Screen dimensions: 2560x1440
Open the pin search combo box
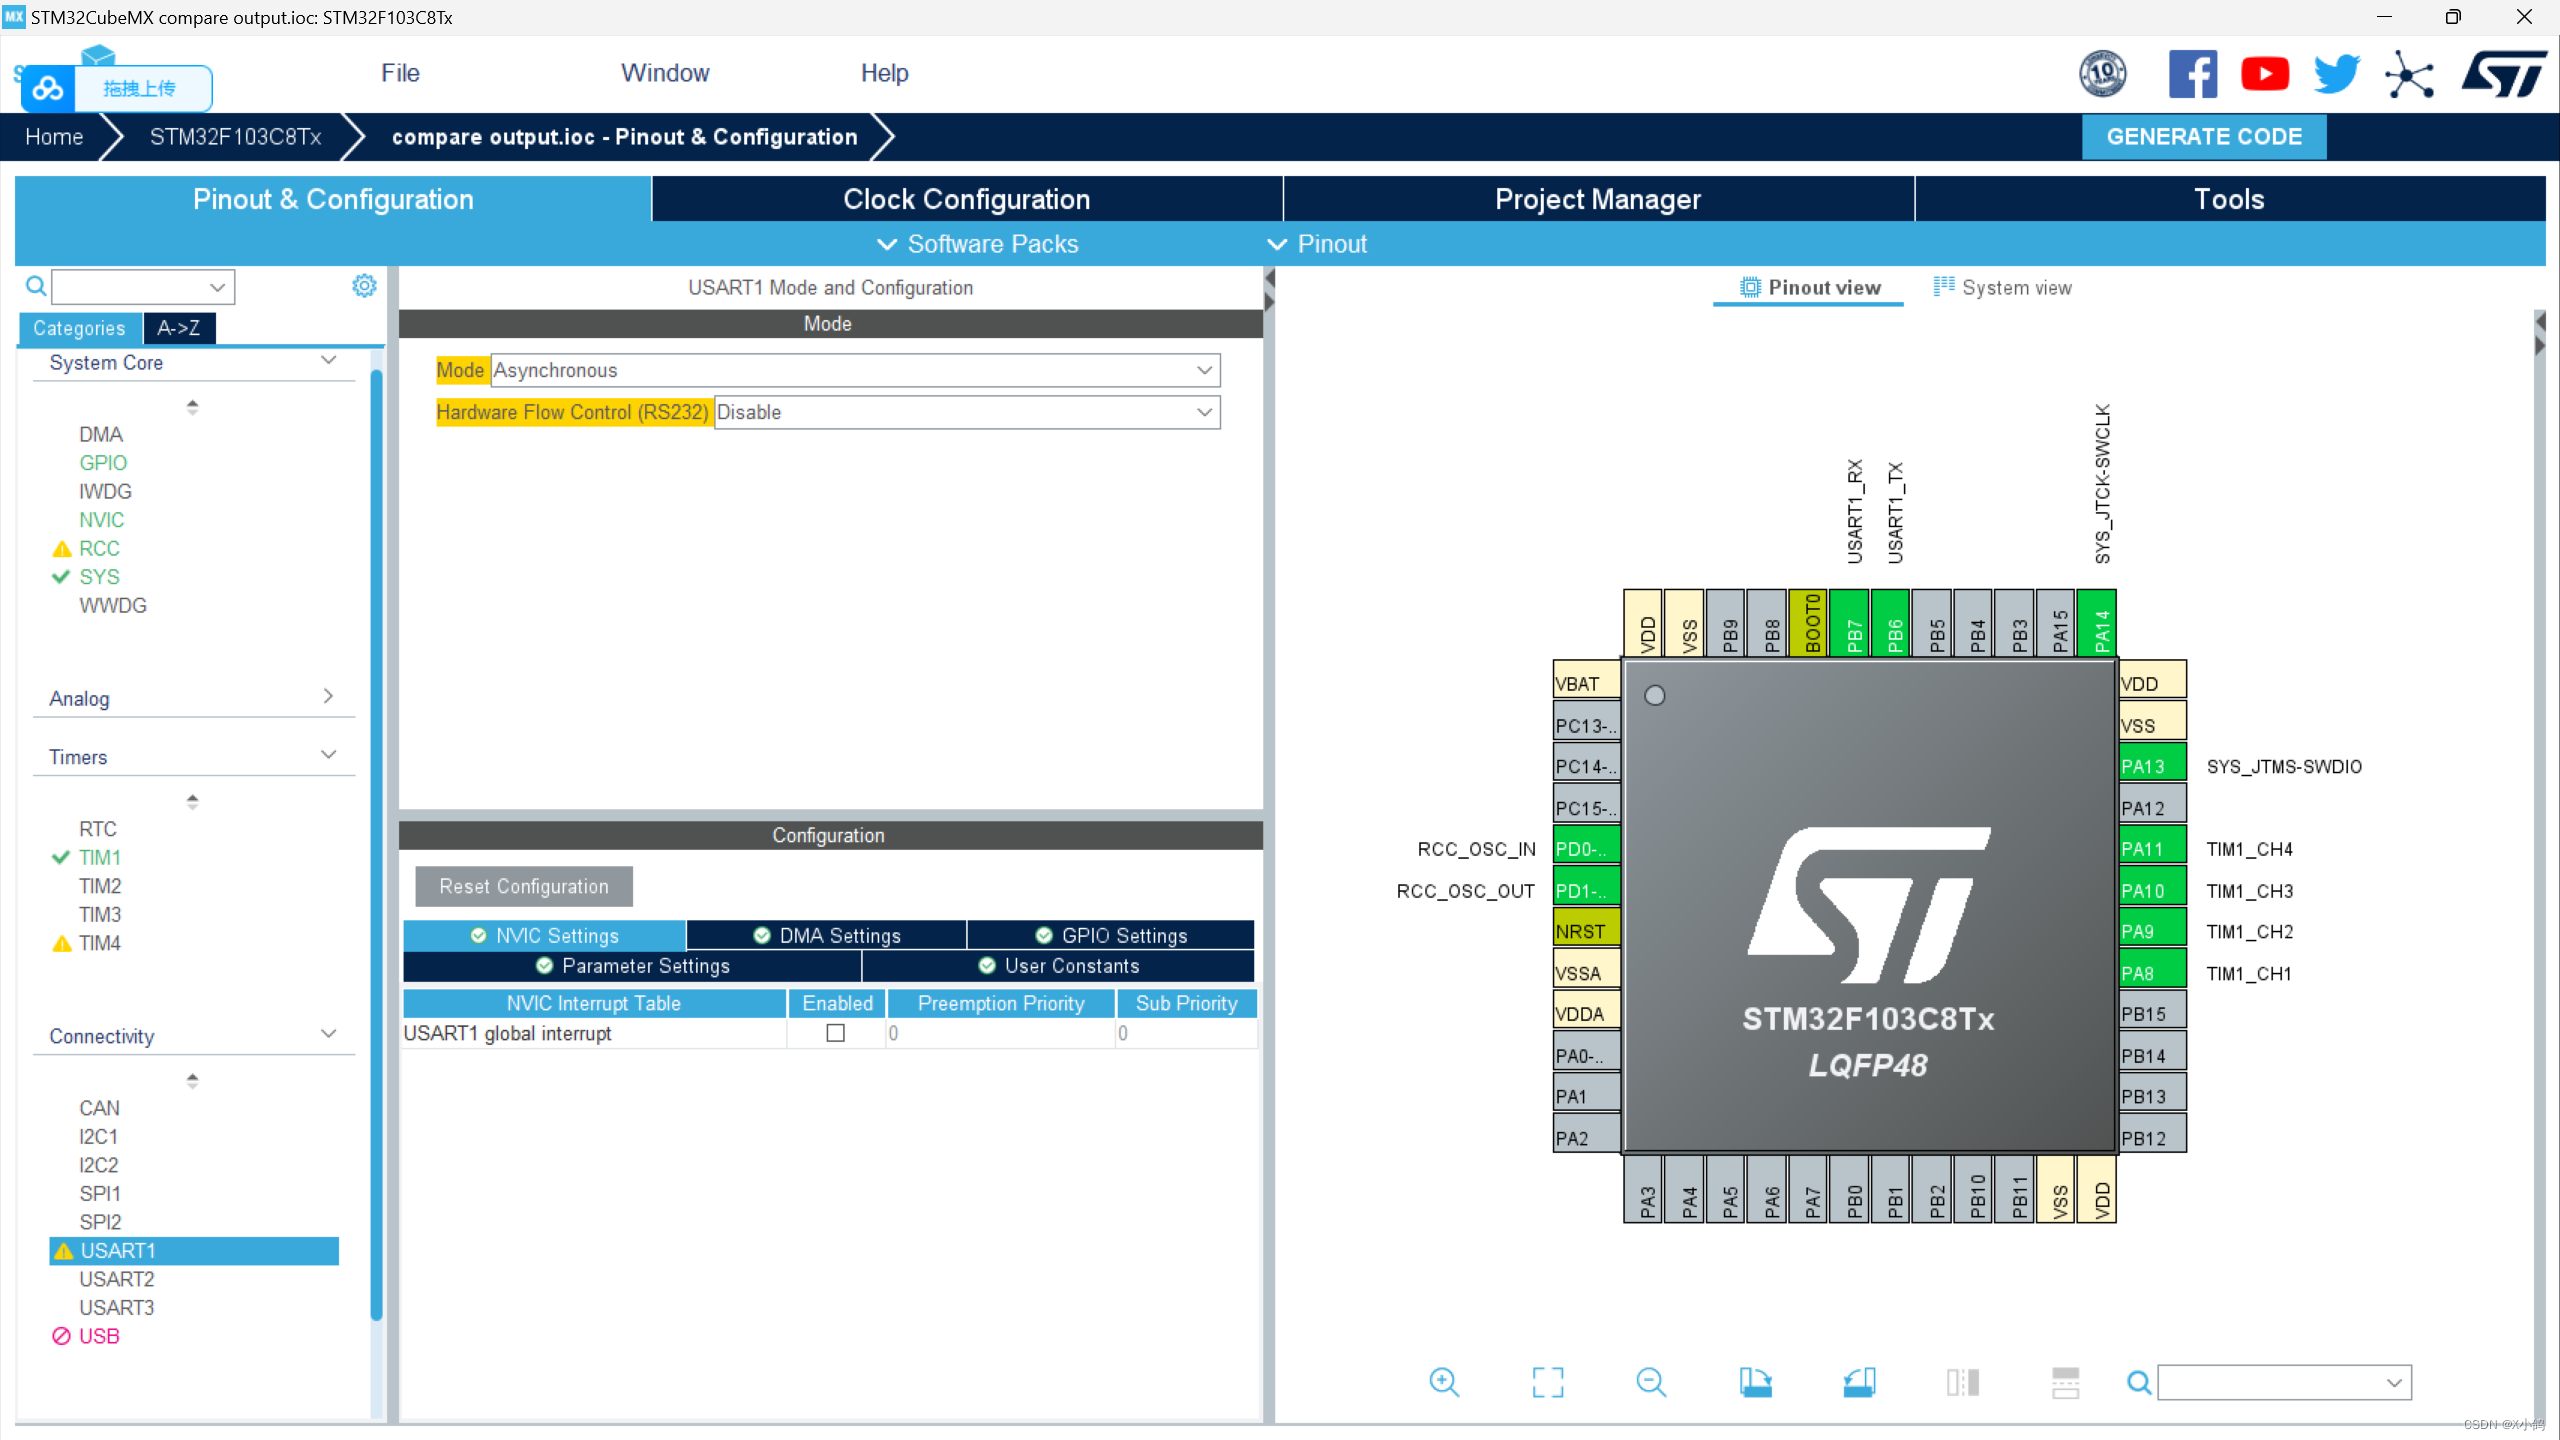click(x=2284, y=1382)
